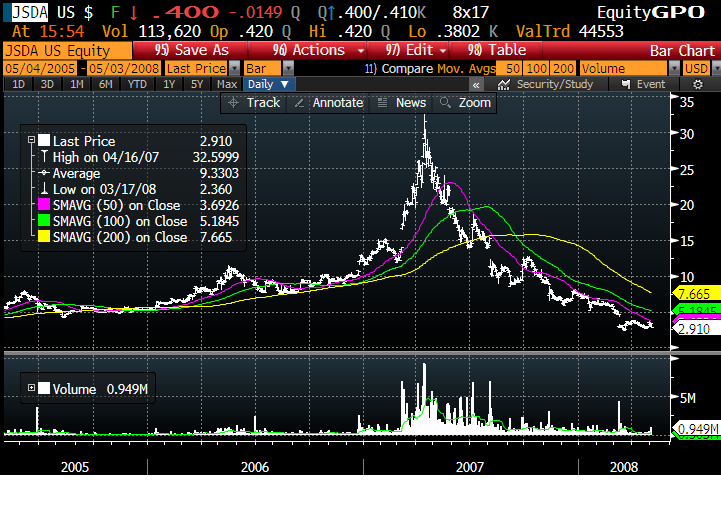Collapse the Last Price legend tree

coord(31,140)
